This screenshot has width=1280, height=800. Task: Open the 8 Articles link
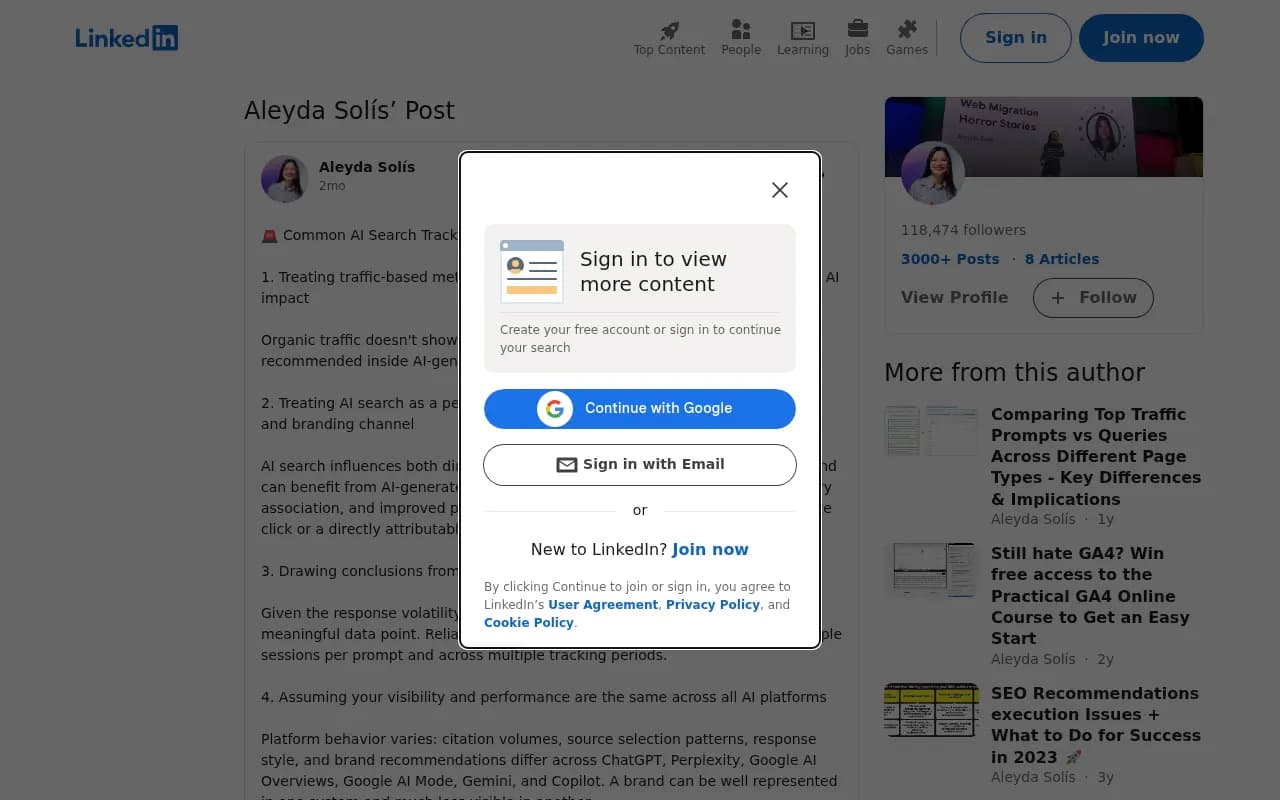click(1062, 259)
